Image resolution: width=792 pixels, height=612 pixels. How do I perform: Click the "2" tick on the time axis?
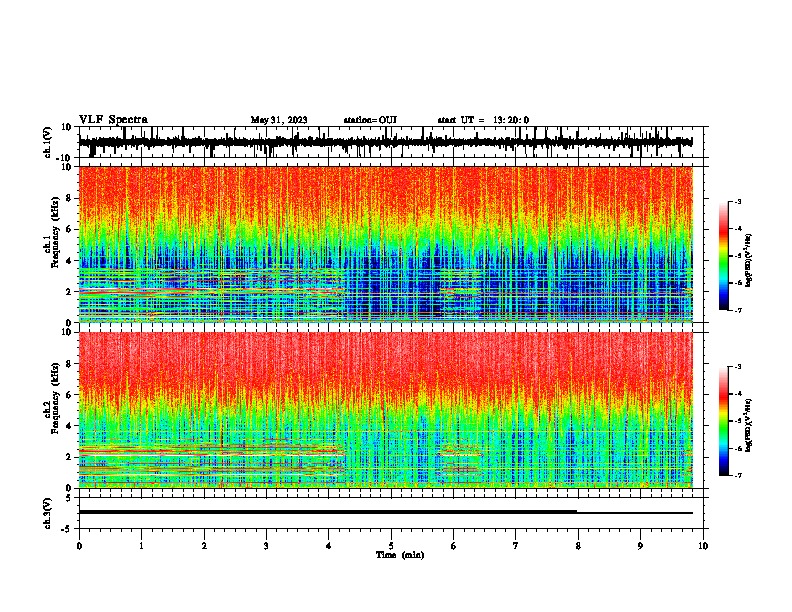[204, 546]
